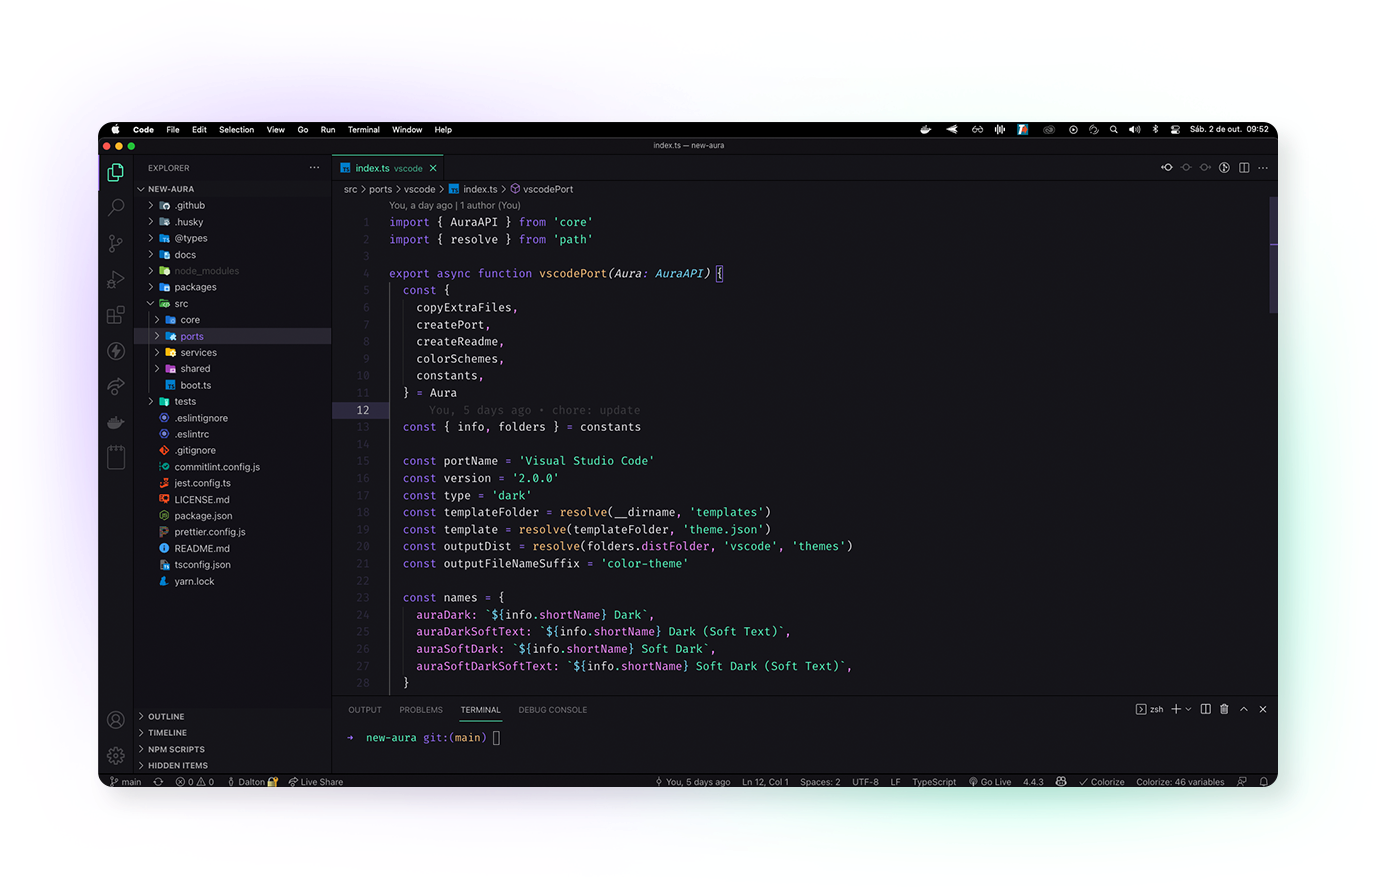Screen dimensions: 1378x896
Task: Click the Prettier icon after 4.4.3 in status bar
Action: (1061, 782)
